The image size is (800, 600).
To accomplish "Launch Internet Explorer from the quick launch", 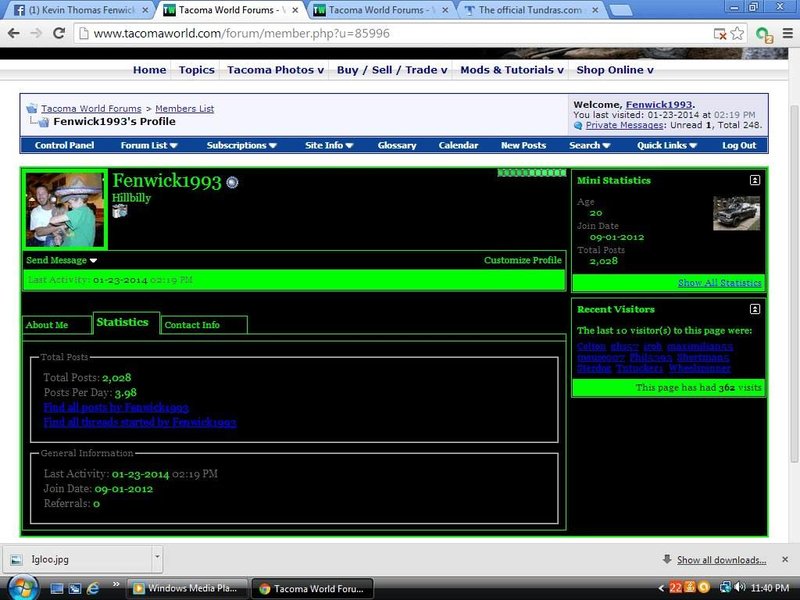I will [93, 588].
